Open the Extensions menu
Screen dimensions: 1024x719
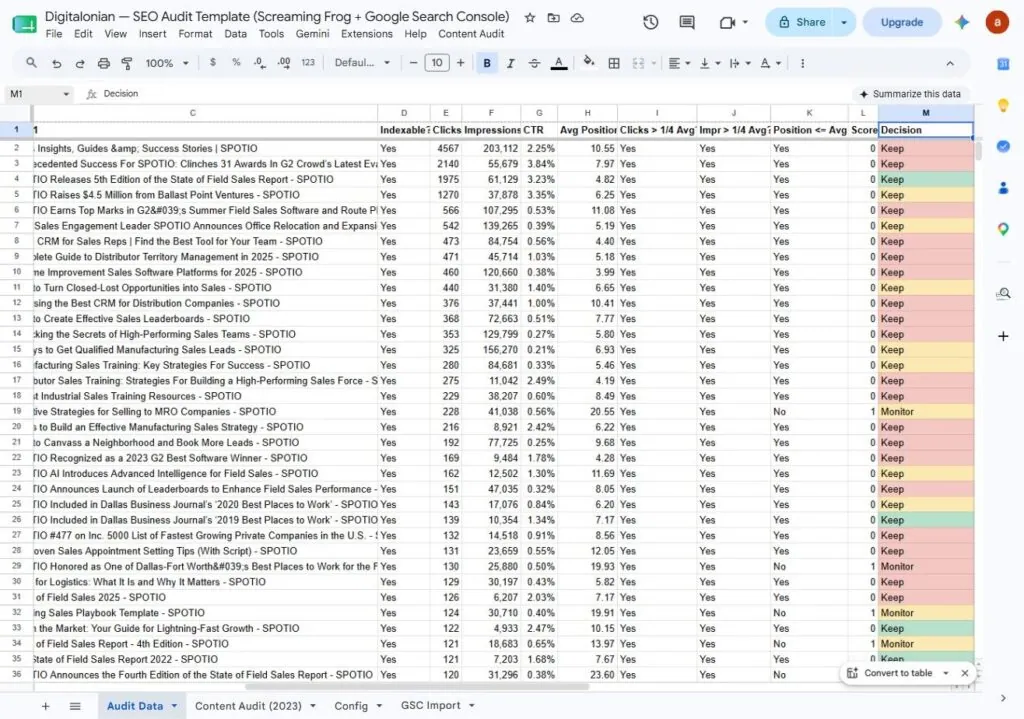coord(366,34)
